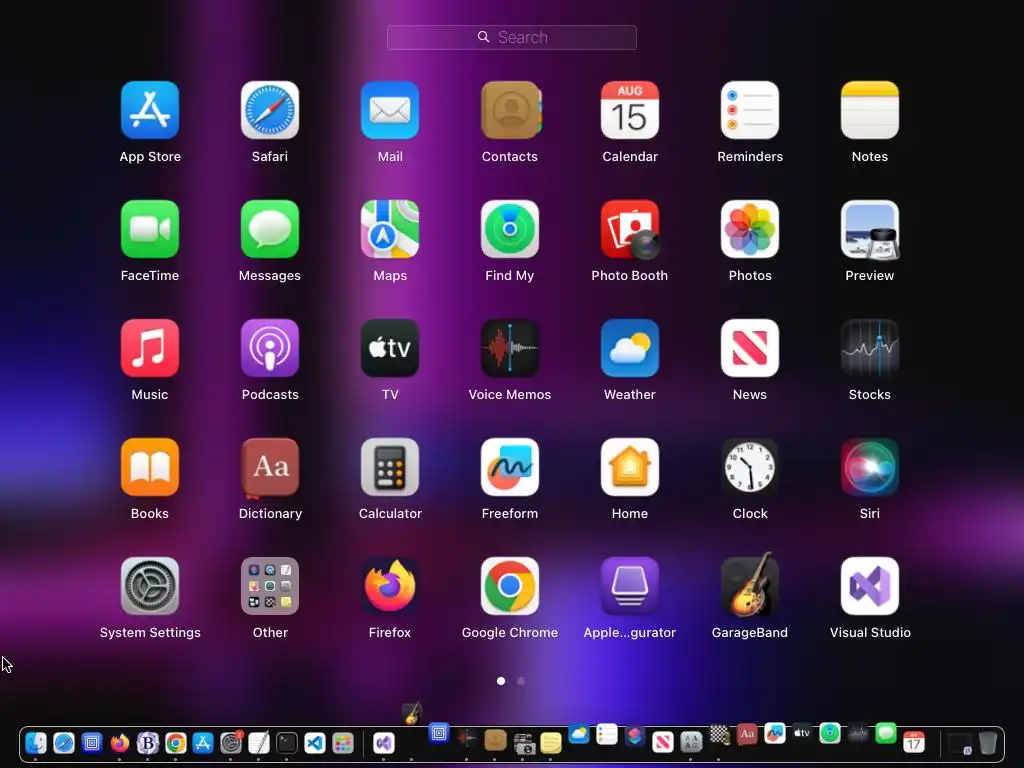Open System Settings from the Launchpad grid
Viewport: 1024px width, 768px height.
[150, 586]
